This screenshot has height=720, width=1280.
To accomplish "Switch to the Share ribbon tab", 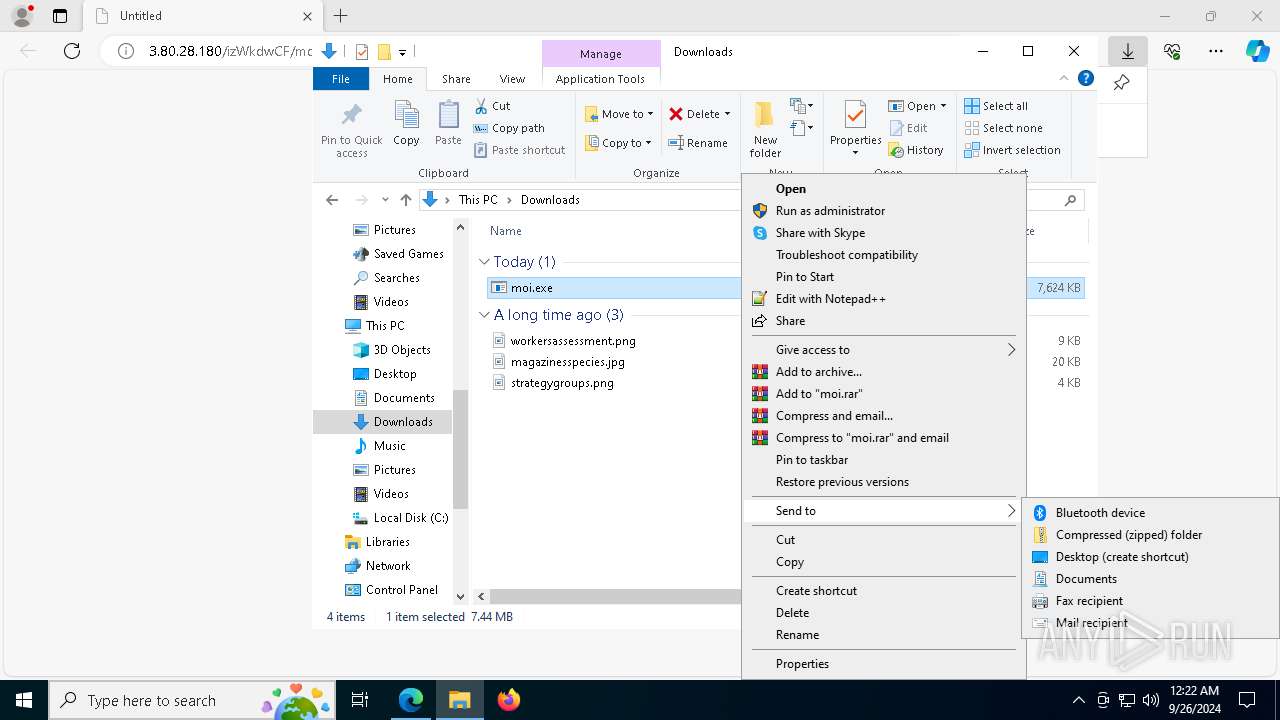I will 456,79.
